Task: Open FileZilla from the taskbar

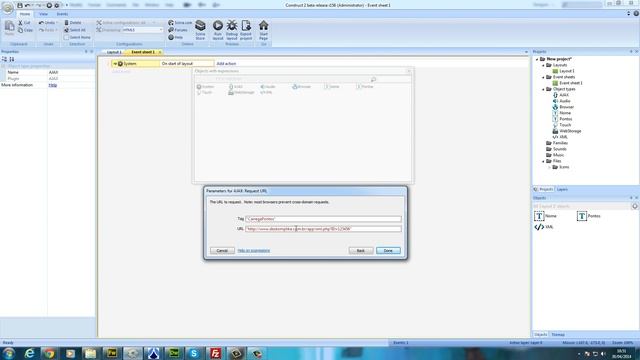Action: (x=215, y=353)
